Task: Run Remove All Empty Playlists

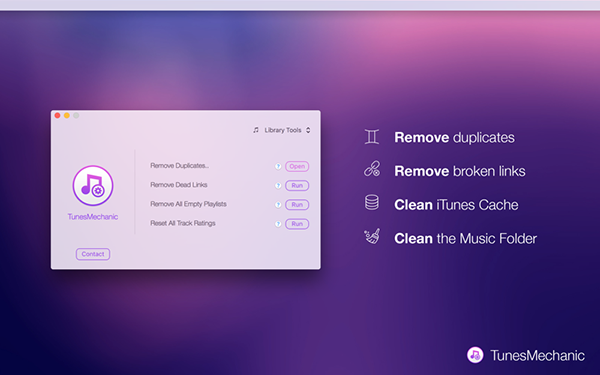Action: point(297,205)
